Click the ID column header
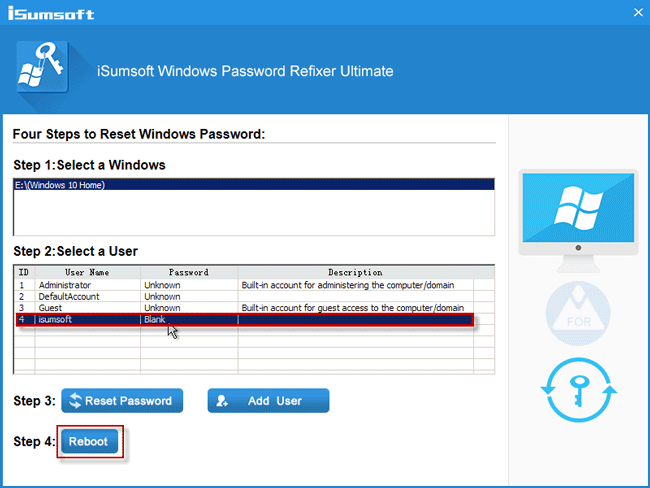The height and width of the screenshot is (488, 650). point(24,272)
